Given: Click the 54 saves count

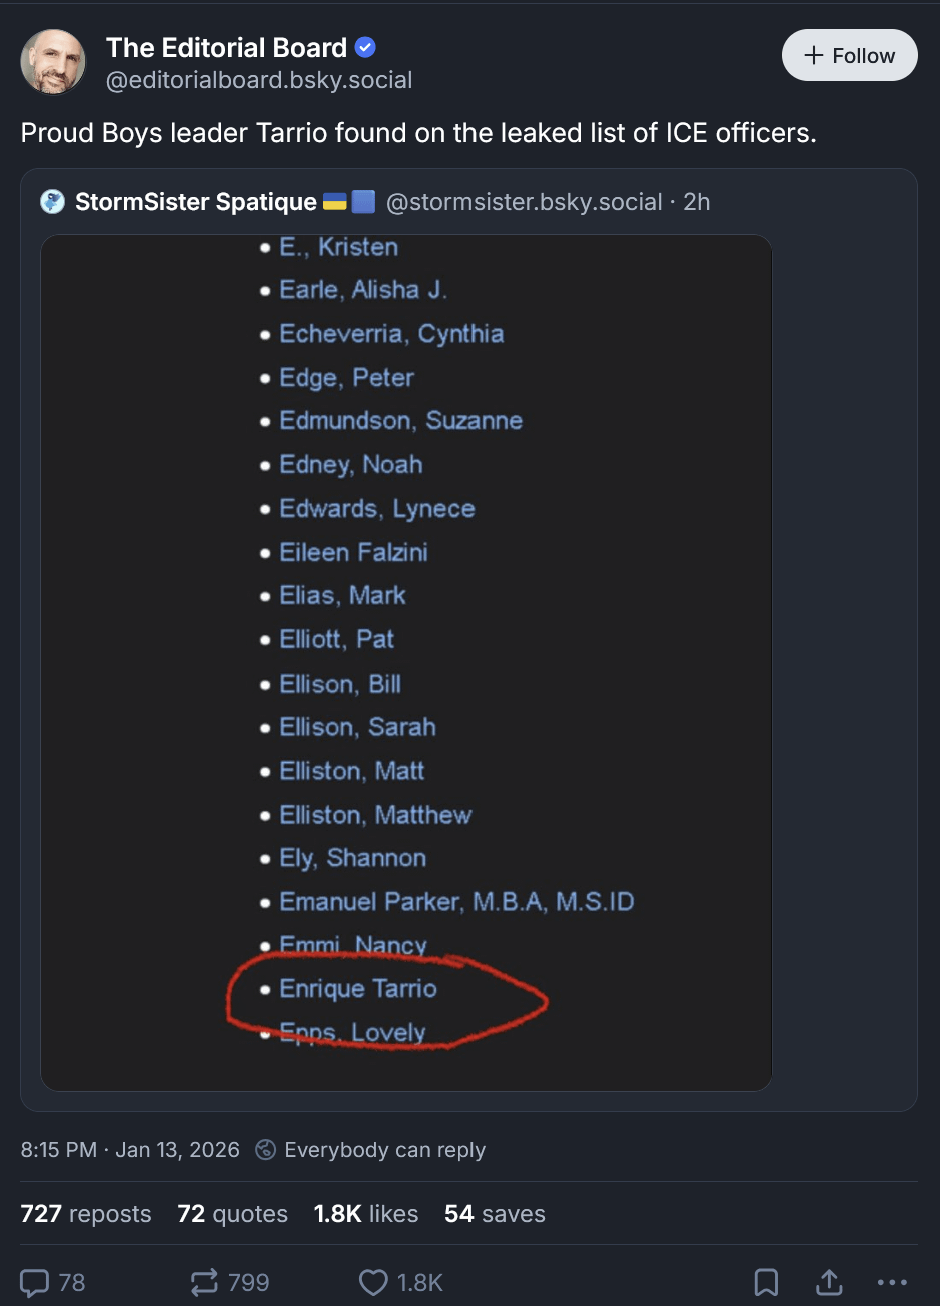Looking at the screenshot, I should tap(495, 1214).
